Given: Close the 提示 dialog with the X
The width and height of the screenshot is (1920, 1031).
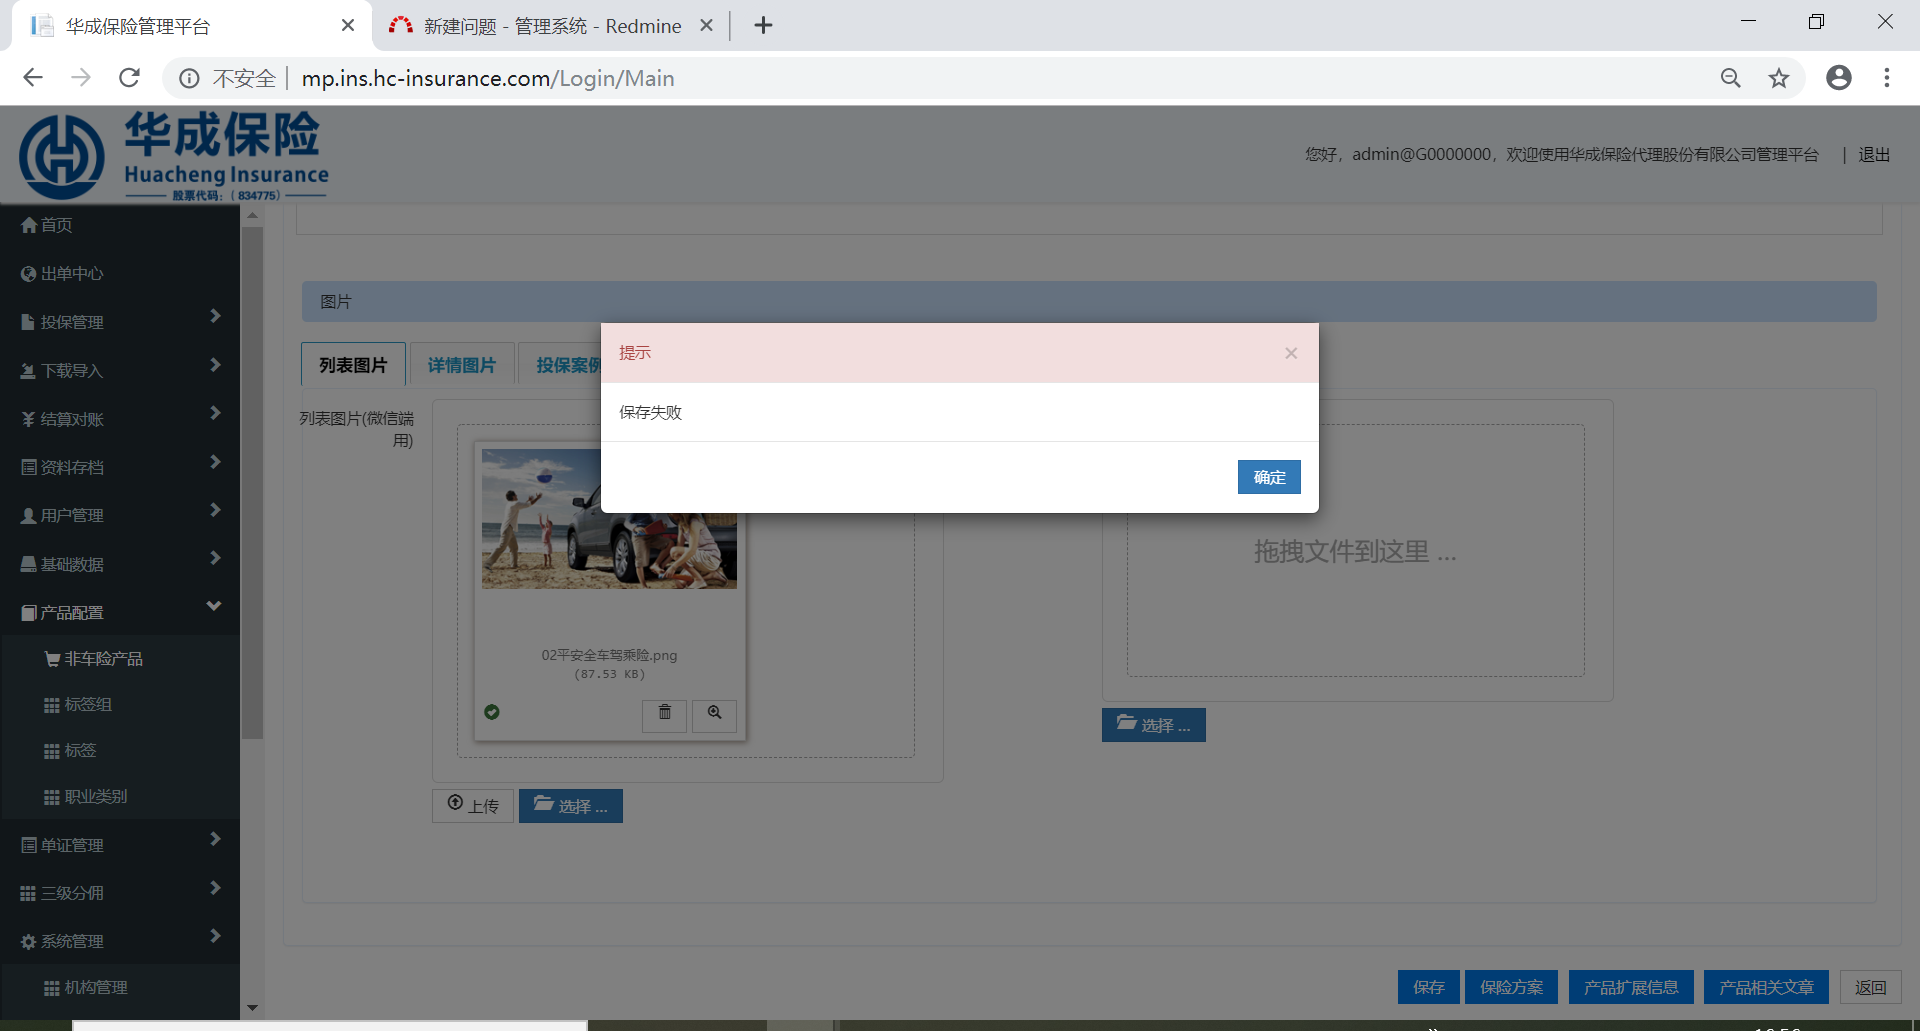Looking at the screenshot, I should [1291, 353].
